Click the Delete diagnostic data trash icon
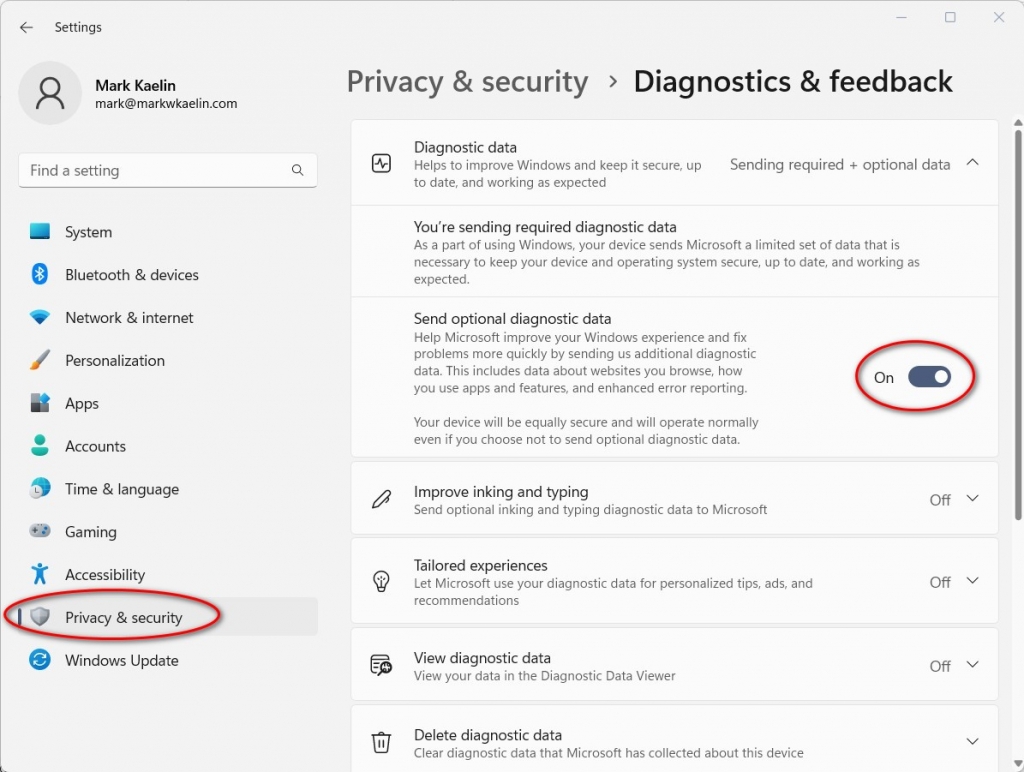The width and height of the screenshot is (1024, 772). (x=381, y=741)
